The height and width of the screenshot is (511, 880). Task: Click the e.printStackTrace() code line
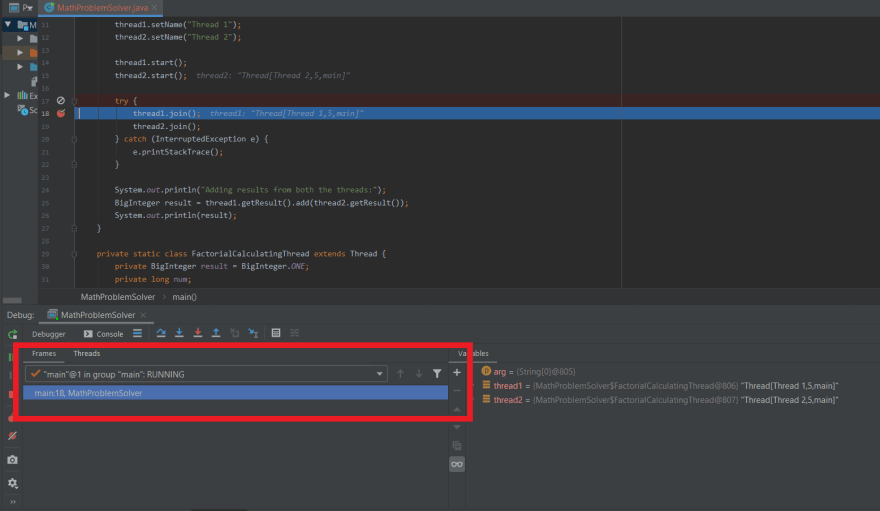pyautogui.click(x=178, y=152)
